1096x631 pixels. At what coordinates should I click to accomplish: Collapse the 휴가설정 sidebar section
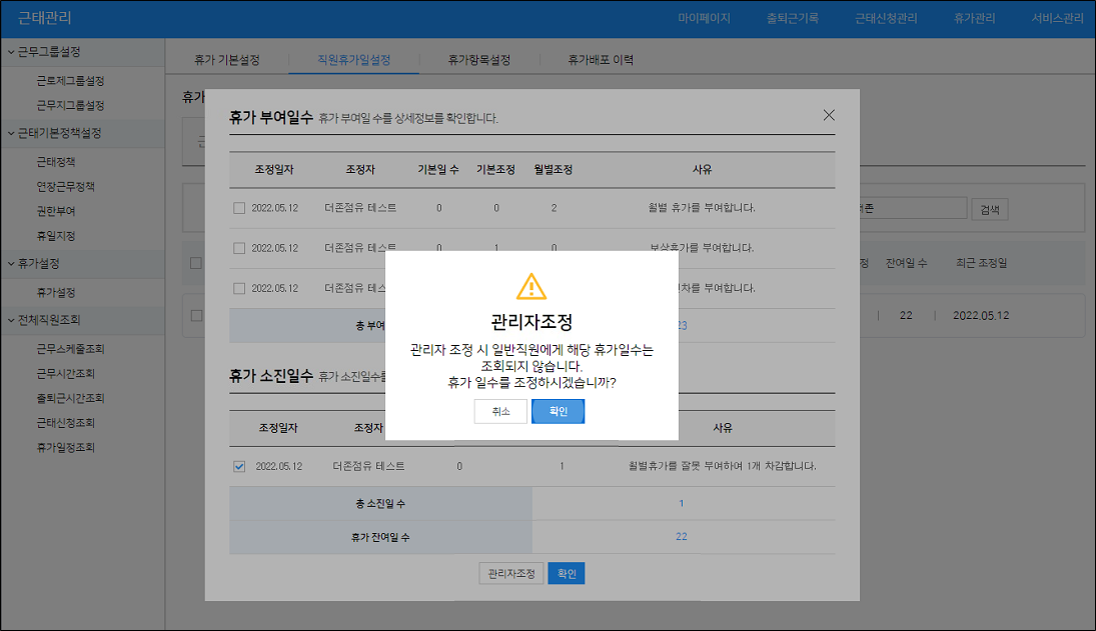[x=11, y=264]
